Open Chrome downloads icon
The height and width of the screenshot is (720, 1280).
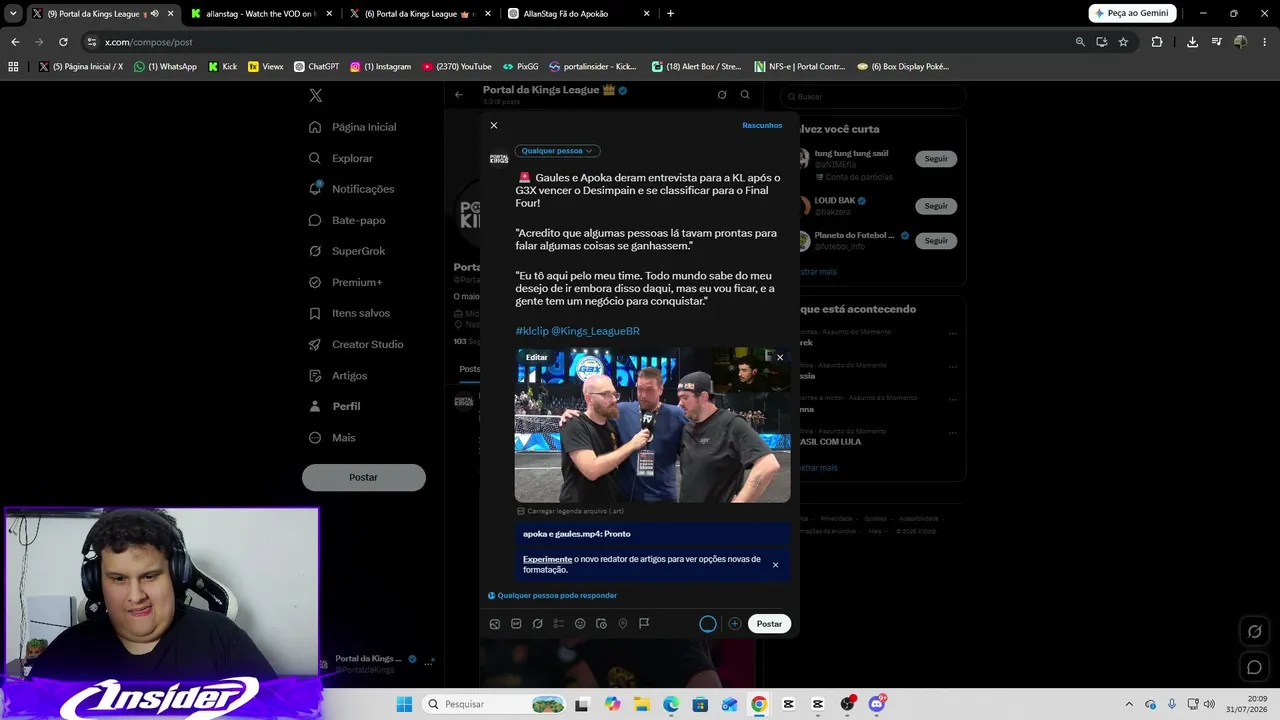pyautogui.click(x=1192, y=42)
